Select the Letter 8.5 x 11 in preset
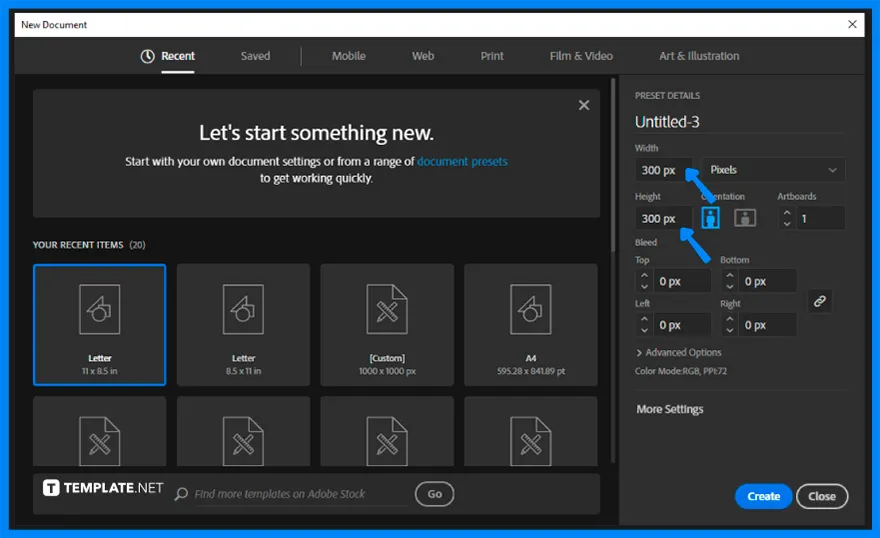880x538 pixels. tap(243, 324)
